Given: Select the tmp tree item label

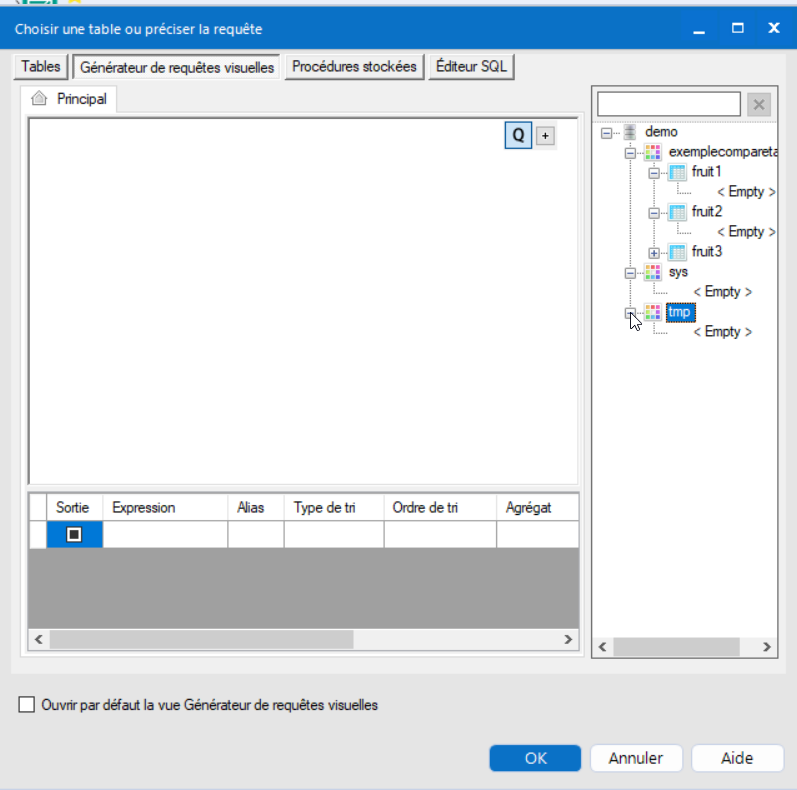Looking at the screenshot, I should pyautogui.click(x=680, y=312).
